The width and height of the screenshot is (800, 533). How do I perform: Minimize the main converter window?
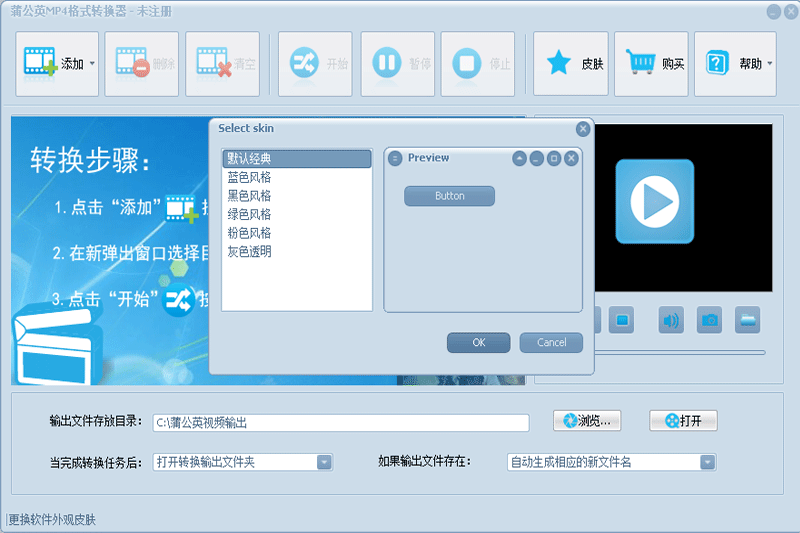pyautogui.click(x=773, y=12)
